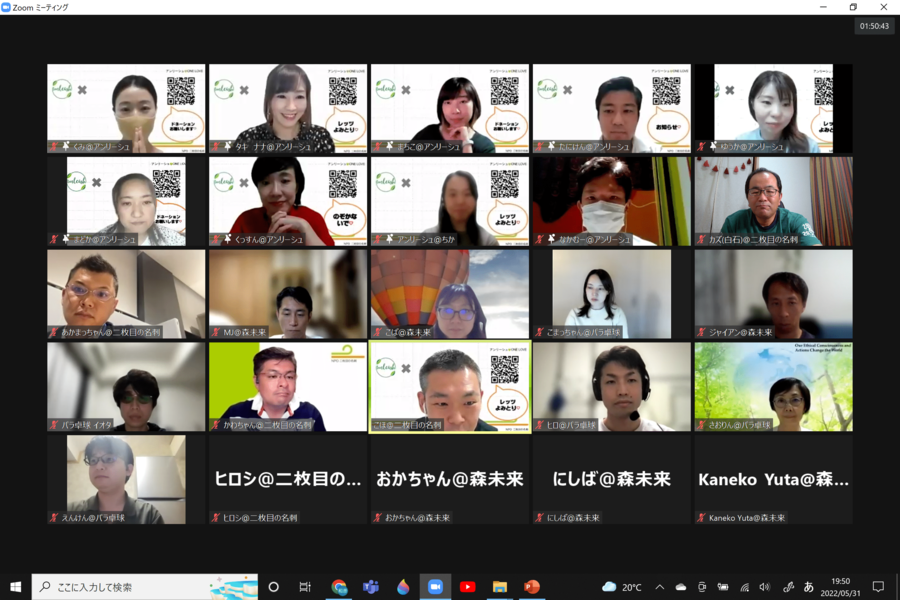The image size is (900, 600).
Task: Open the Windows Start menu
Action: point(15,587)
